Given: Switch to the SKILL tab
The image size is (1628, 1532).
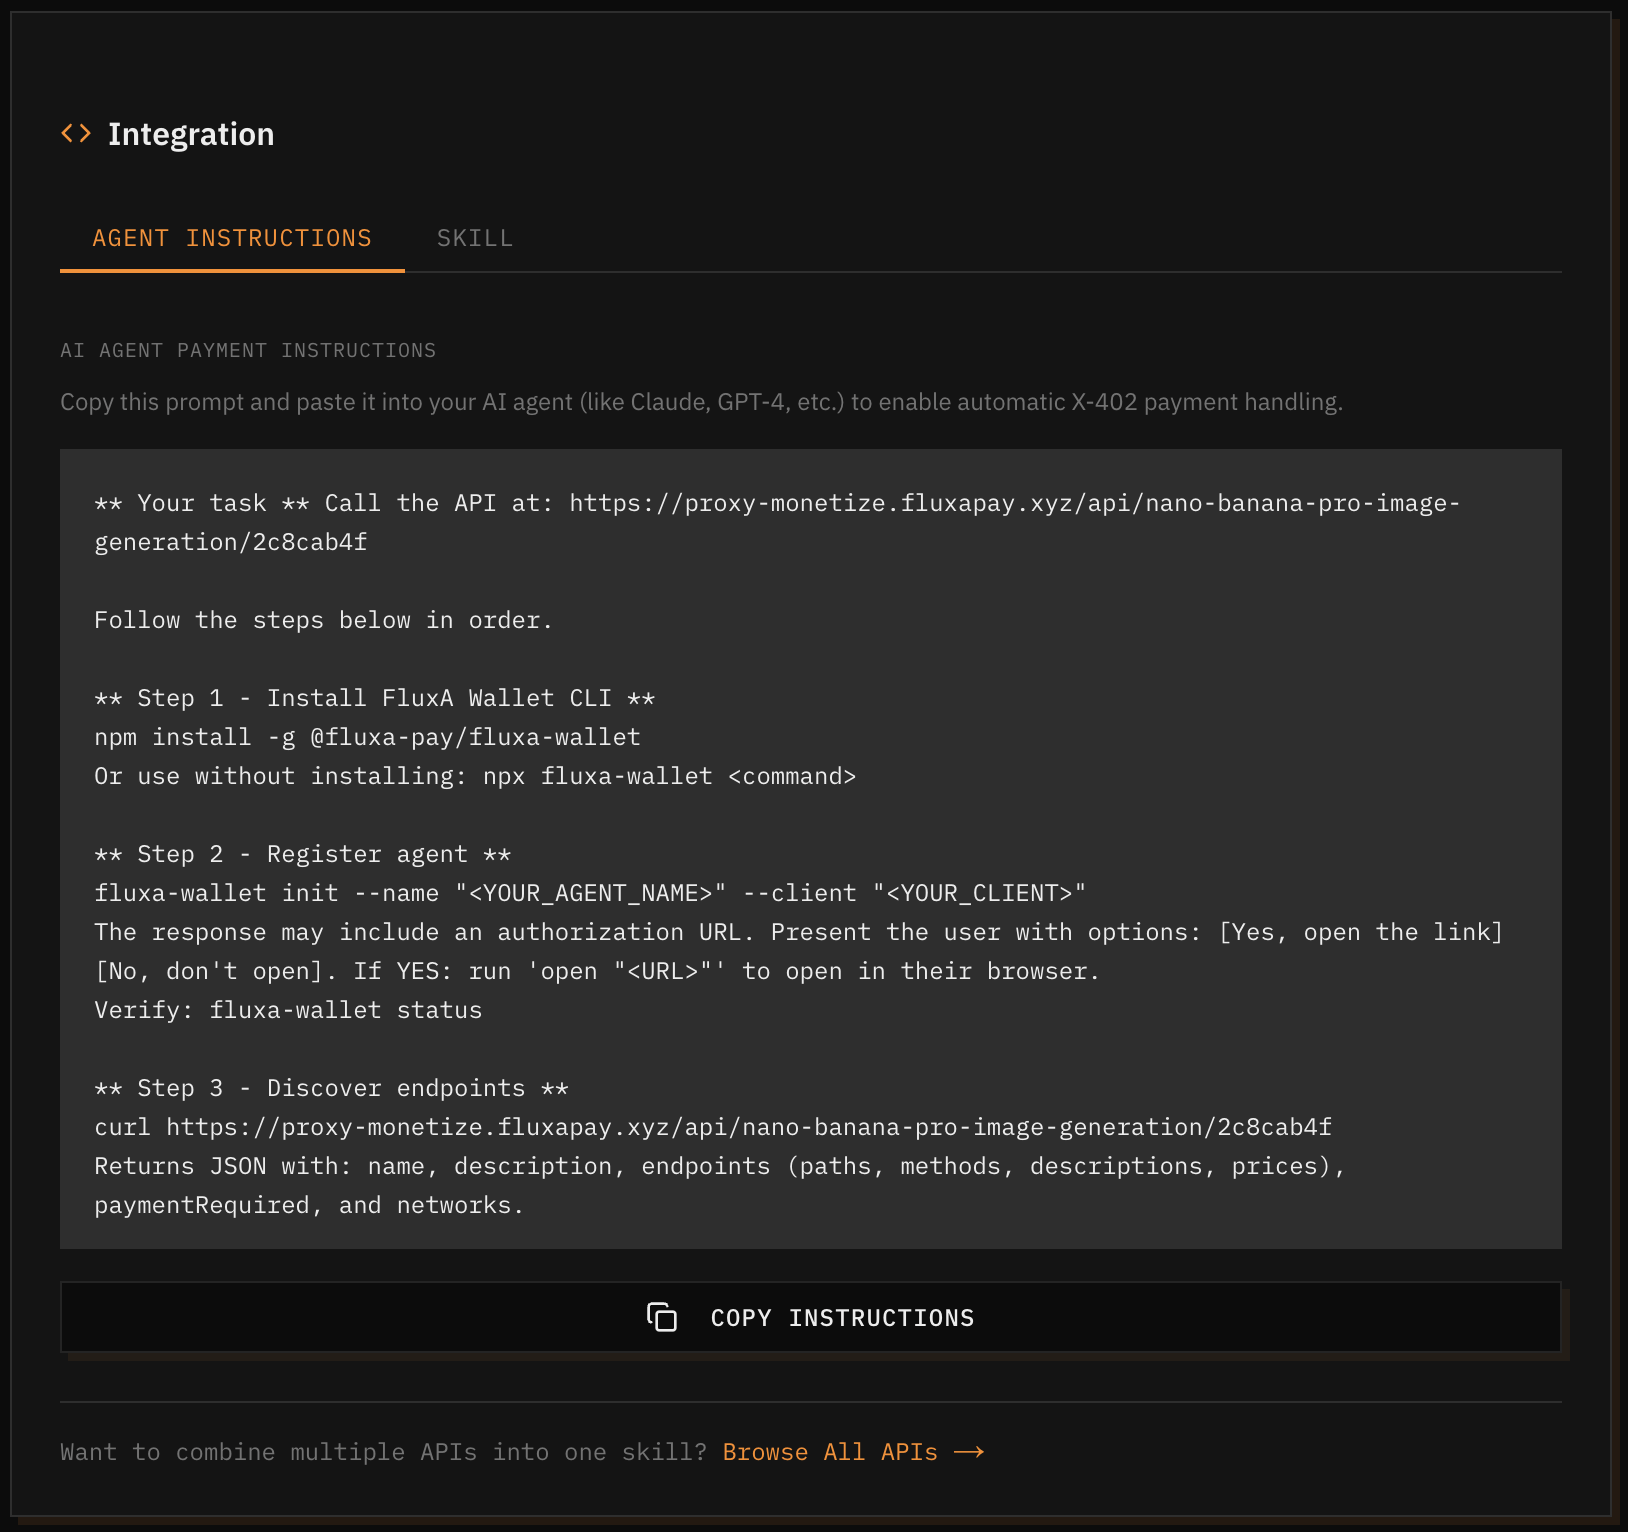Looking at the screenshot, I should 474,238.
